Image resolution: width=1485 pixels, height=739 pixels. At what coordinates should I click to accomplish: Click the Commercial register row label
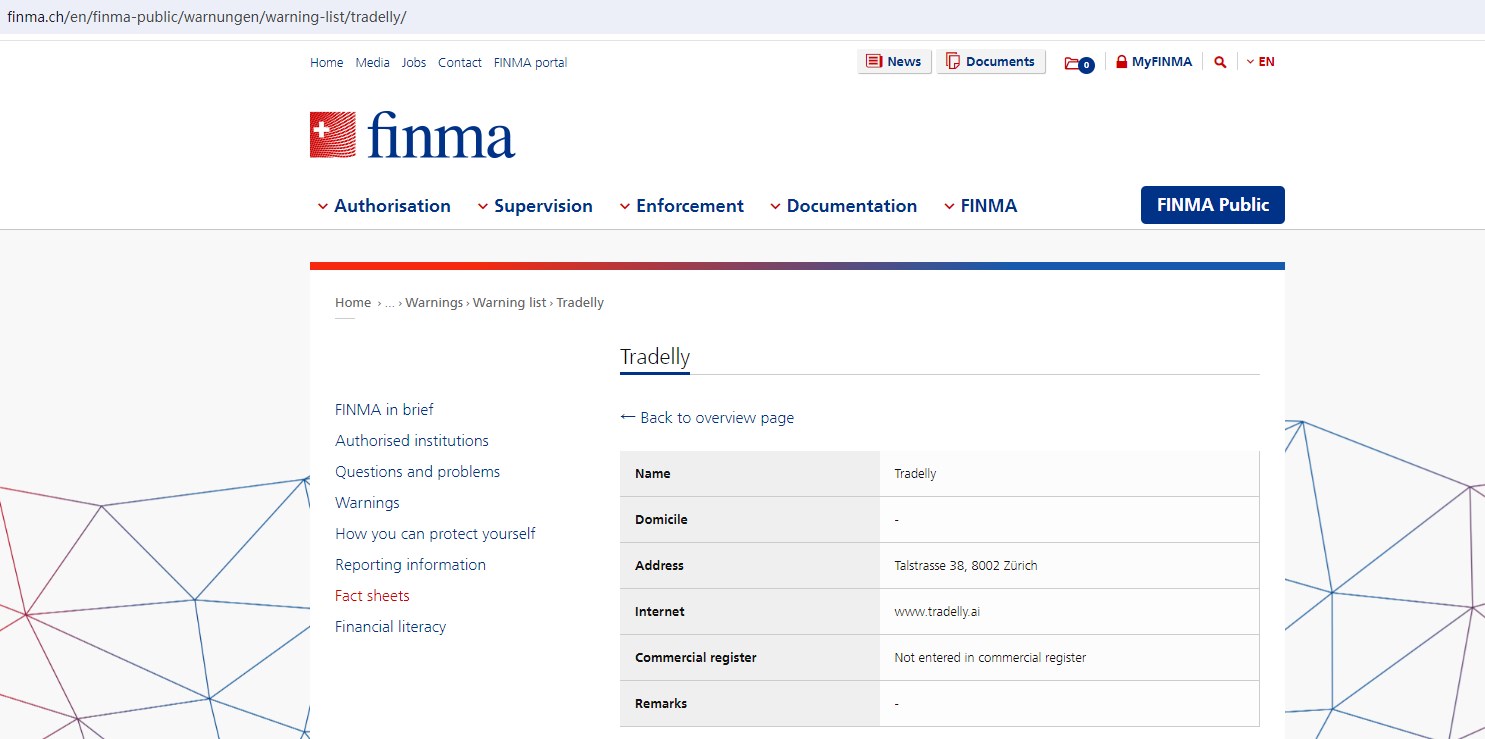[x=696, y=658]
